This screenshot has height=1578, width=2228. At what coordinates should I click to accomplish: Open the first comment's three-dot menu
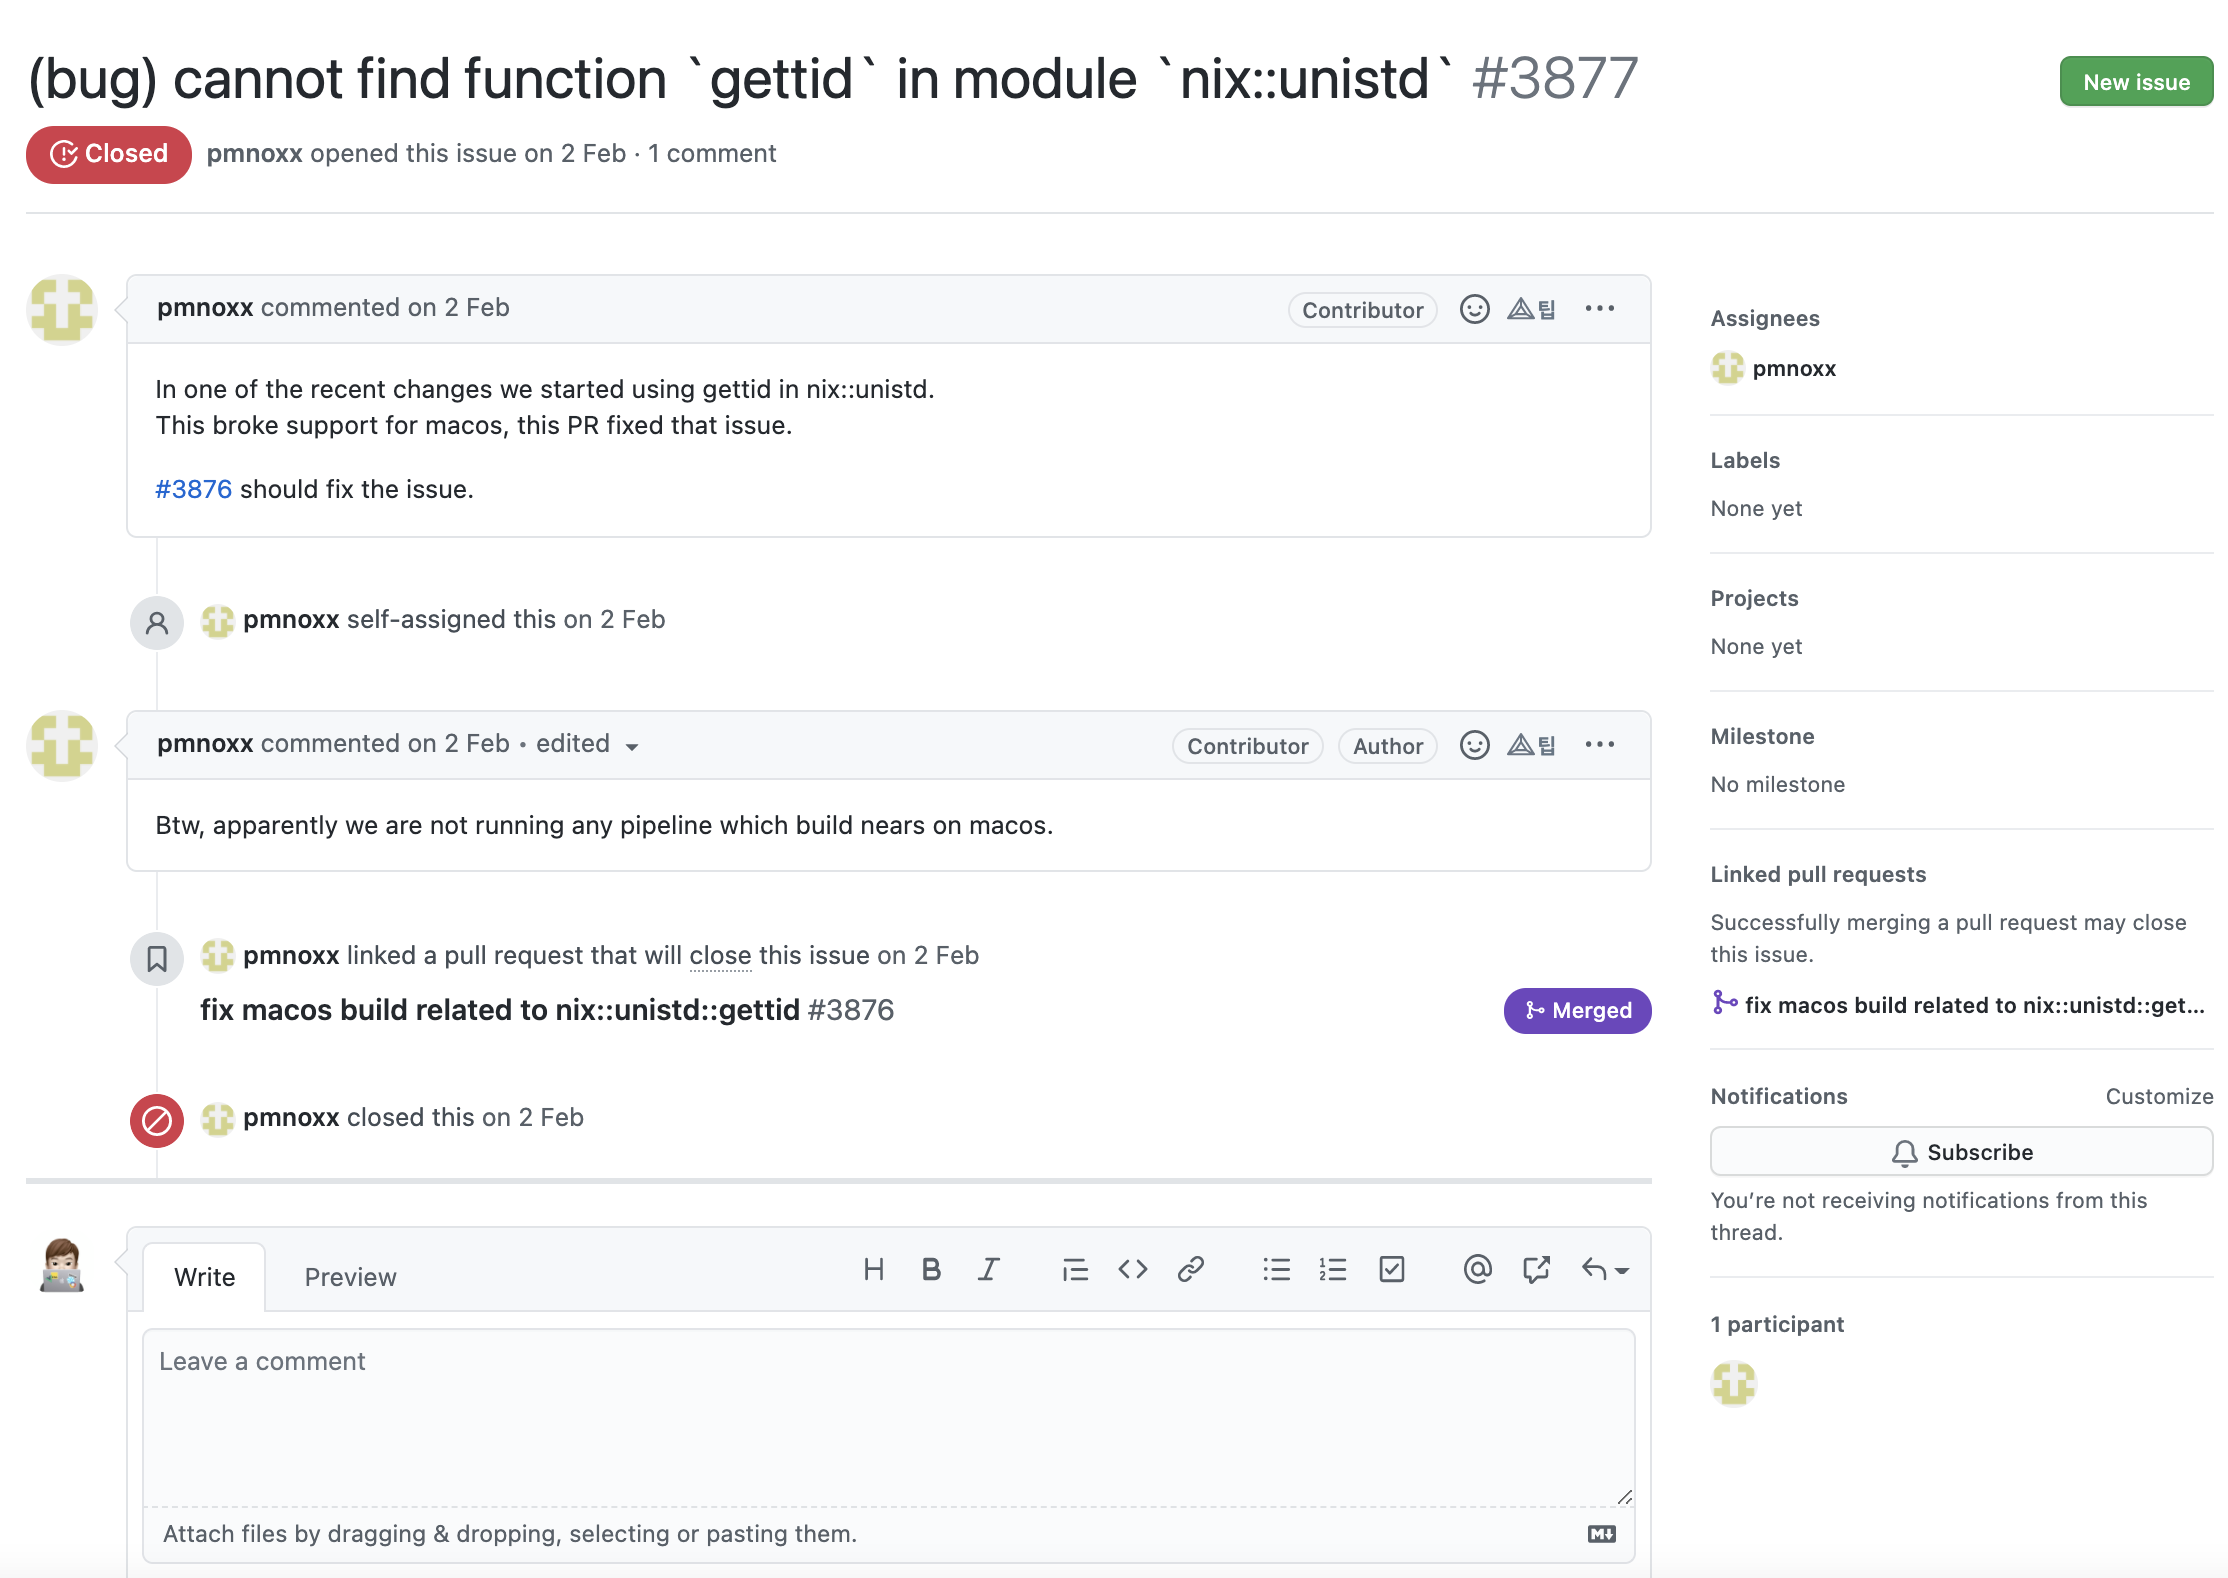1599,309
